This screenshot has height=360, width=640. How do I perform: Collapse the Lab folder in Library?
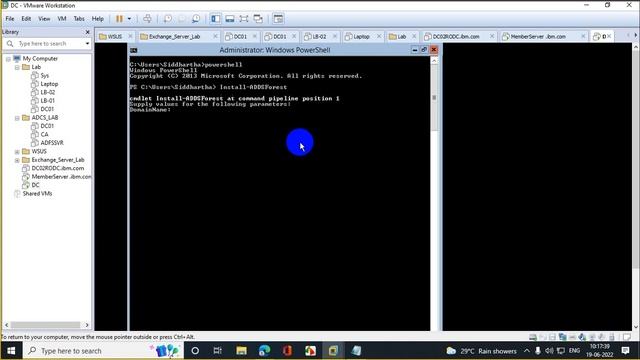tap(17, 67)
